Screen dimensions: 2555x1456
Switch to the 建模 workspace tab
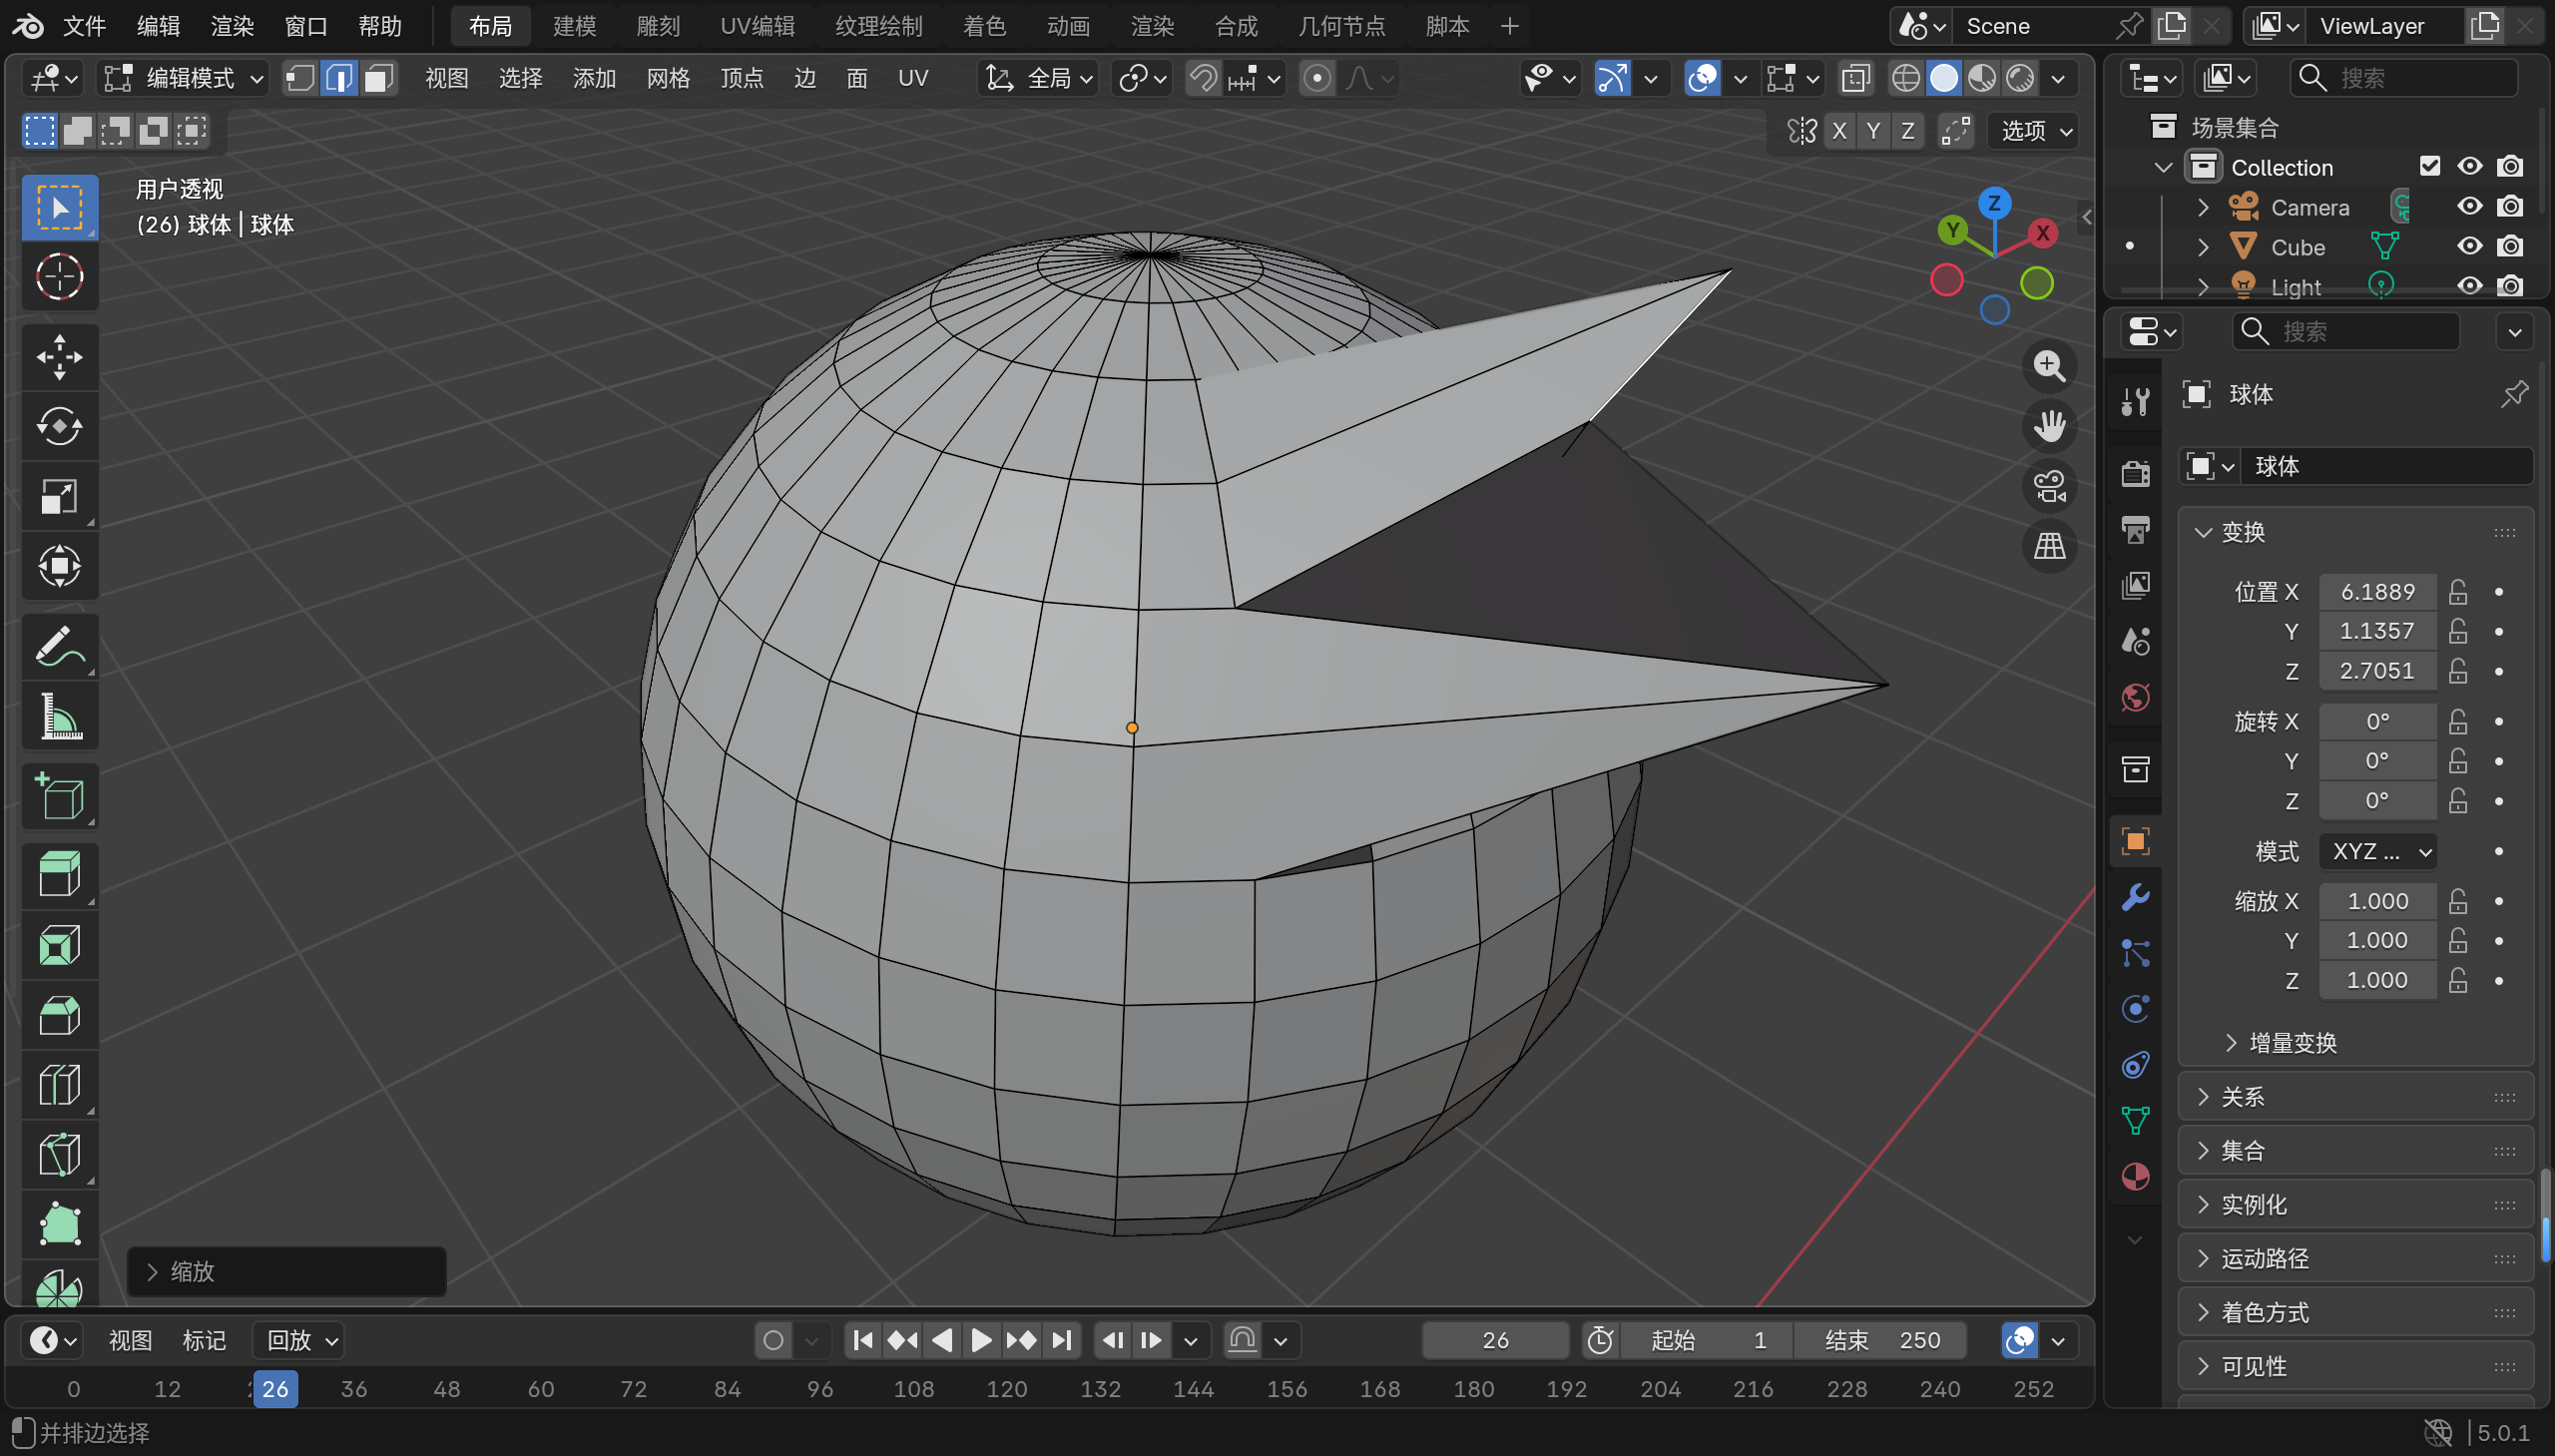(574, 26)
